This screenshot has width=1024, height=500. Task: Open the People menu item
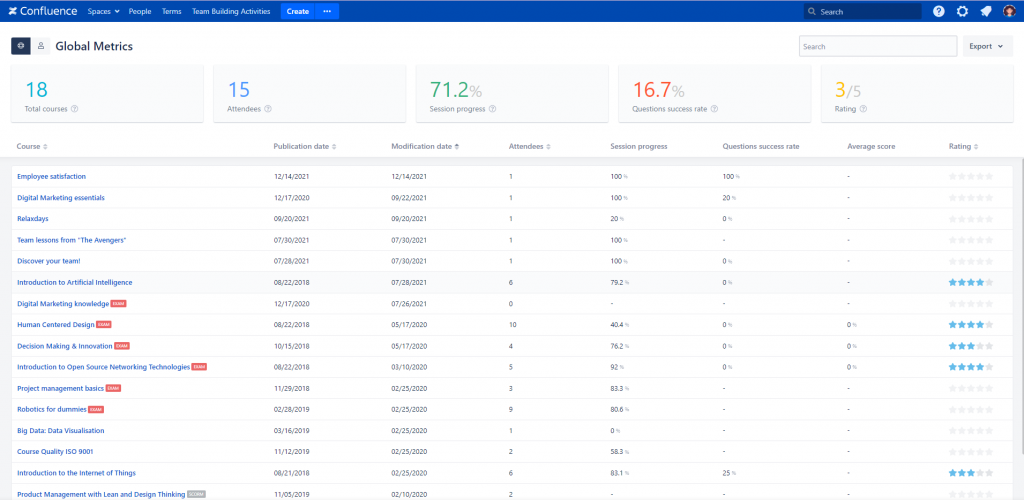(140, 11)
